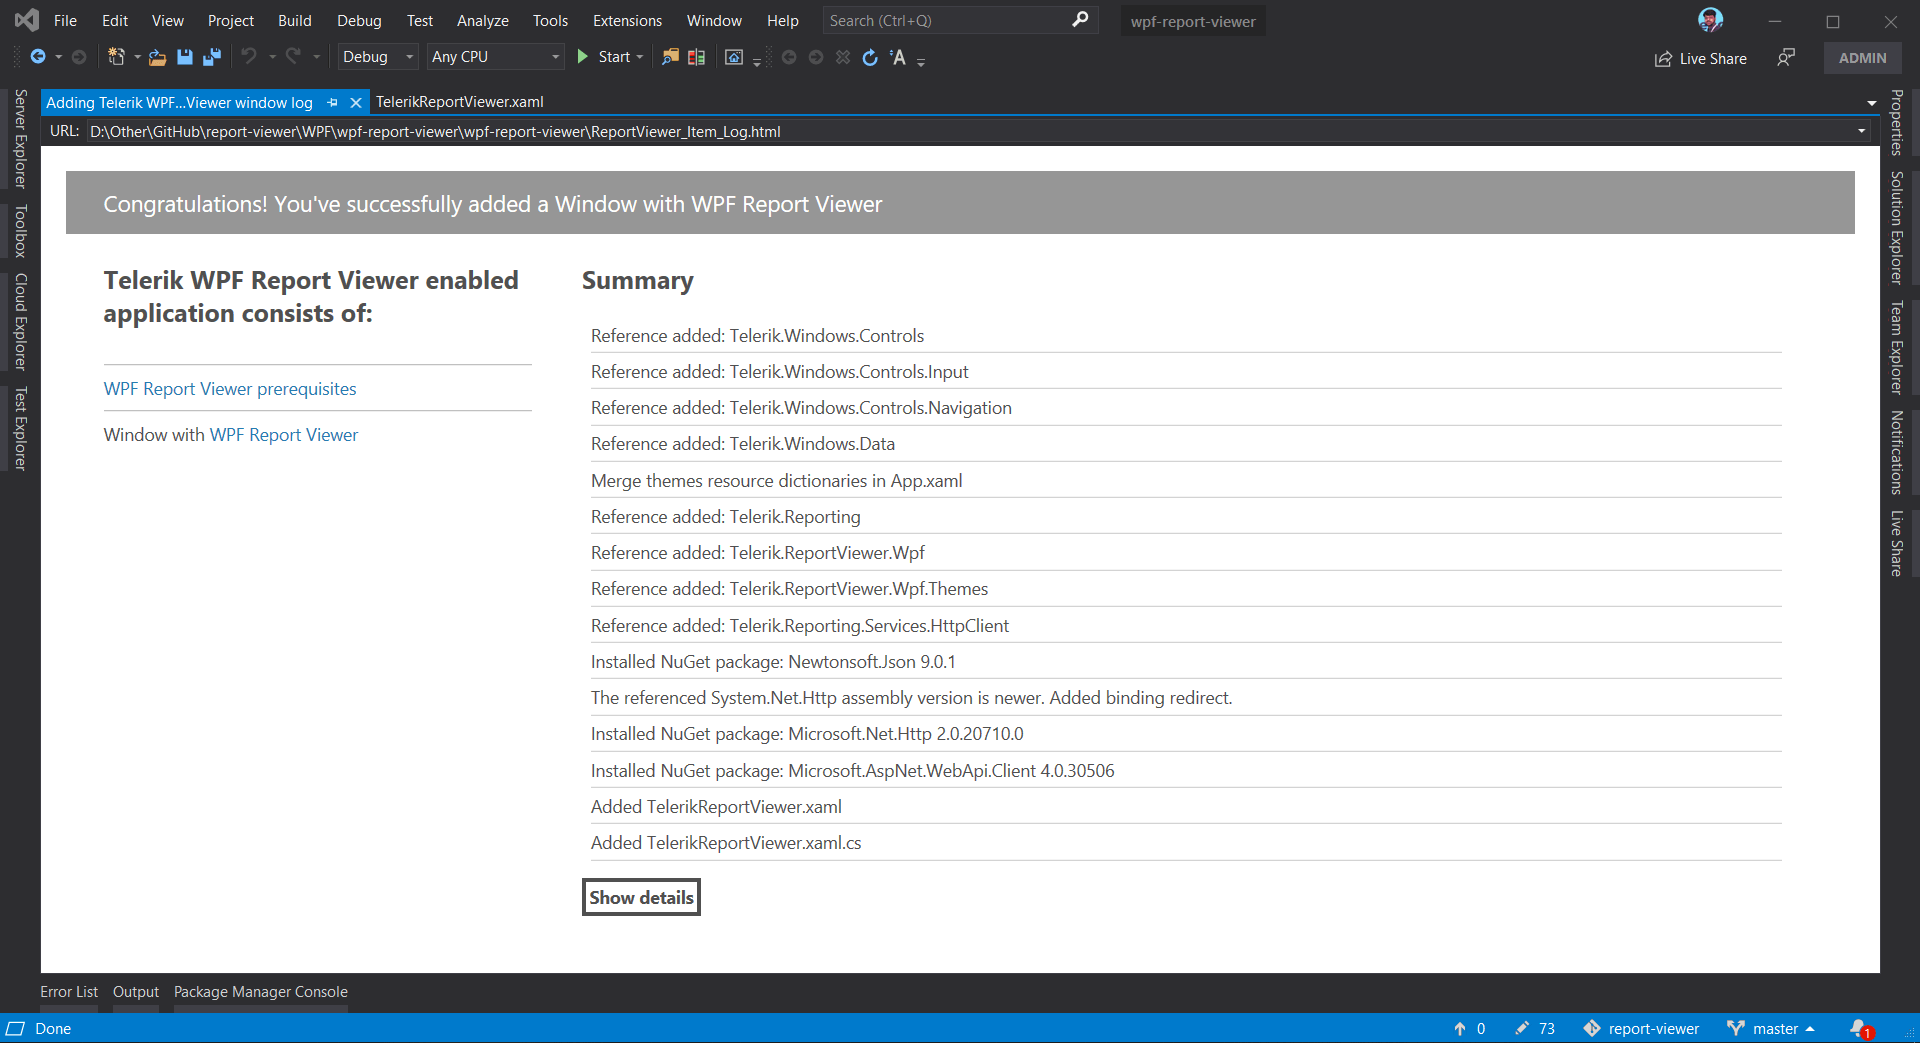Click the web browser Refresh icon

(x=870, y=57)
